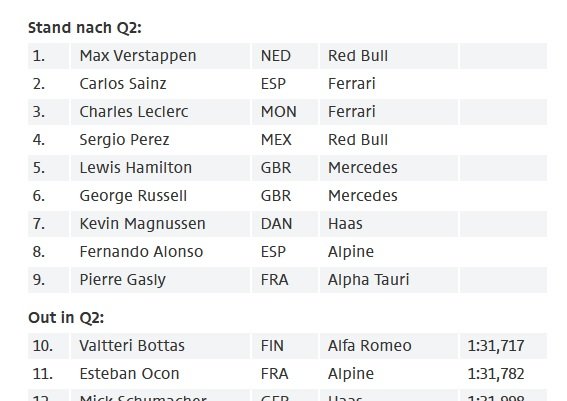Click the Out in Q2 heading

click(66, 318)
